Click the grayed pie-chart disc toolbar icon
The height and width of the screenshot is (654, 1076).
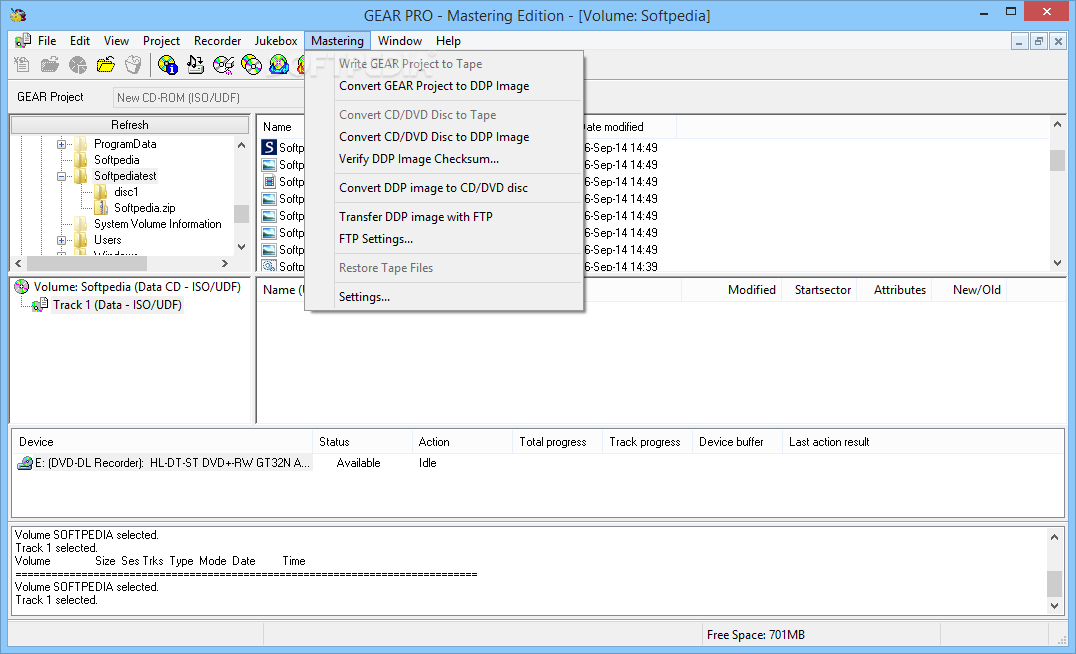coord(78,65)
